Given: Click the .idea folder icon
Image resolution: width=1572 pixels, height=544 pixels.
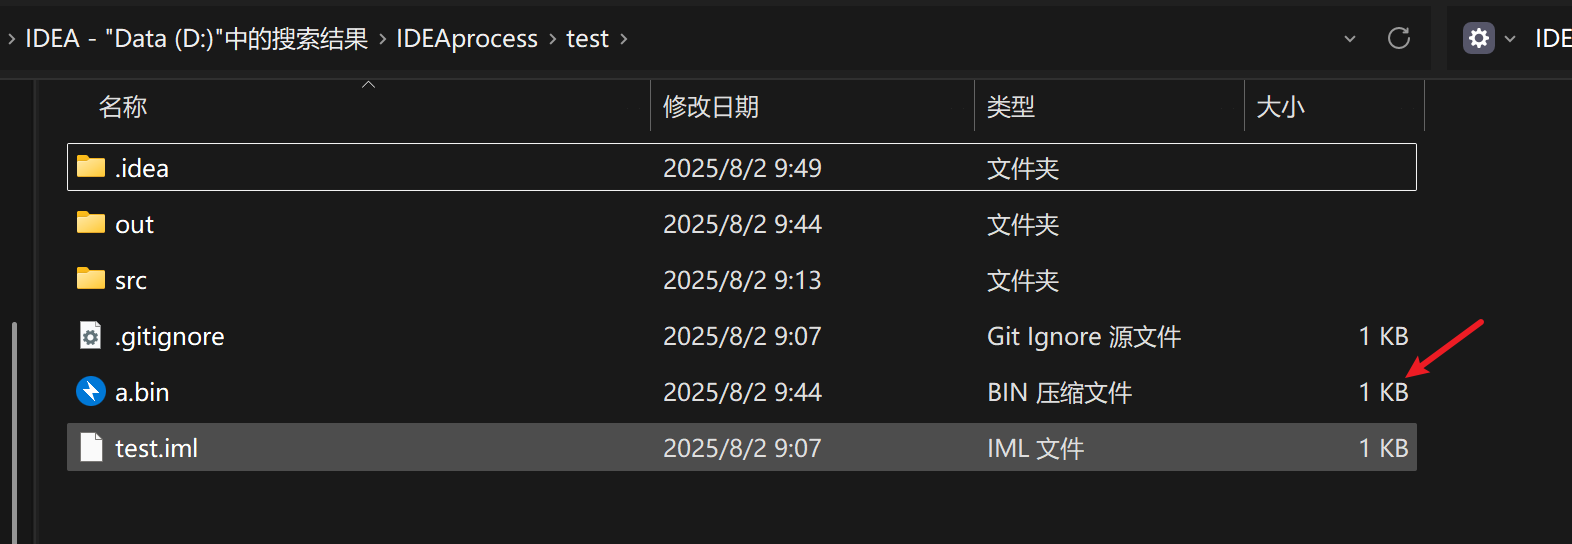Looking at the screenshot, I should click(x=91, y=166).
